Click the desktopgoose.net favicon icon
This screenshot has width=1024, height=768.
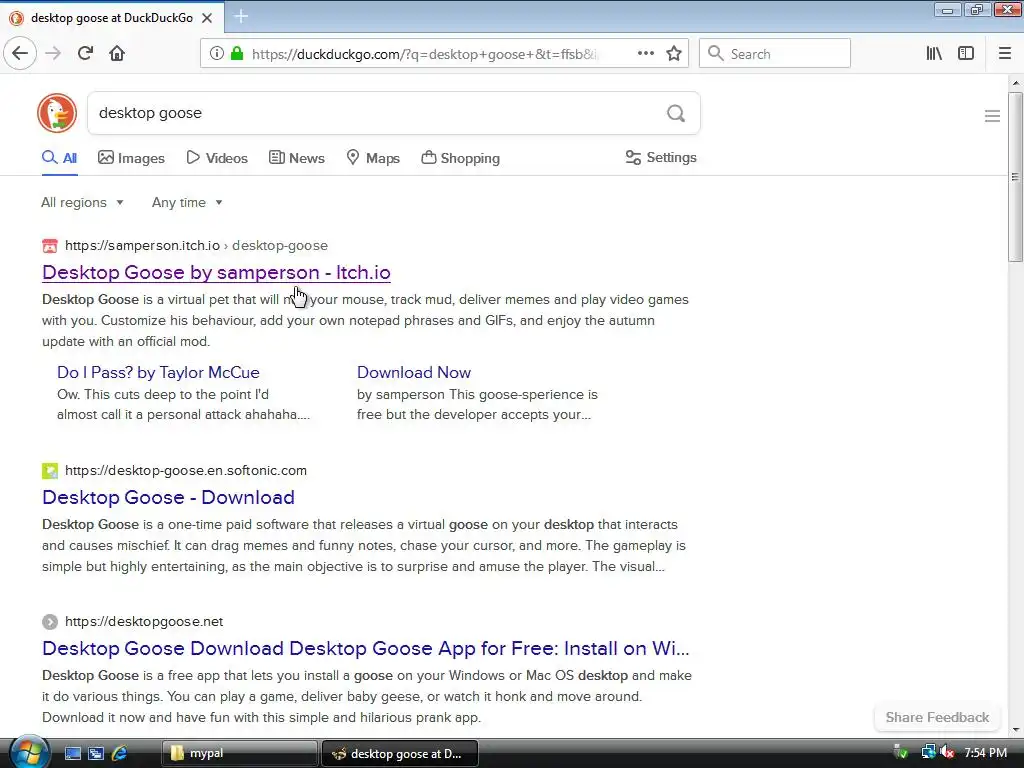click(50, 622)
